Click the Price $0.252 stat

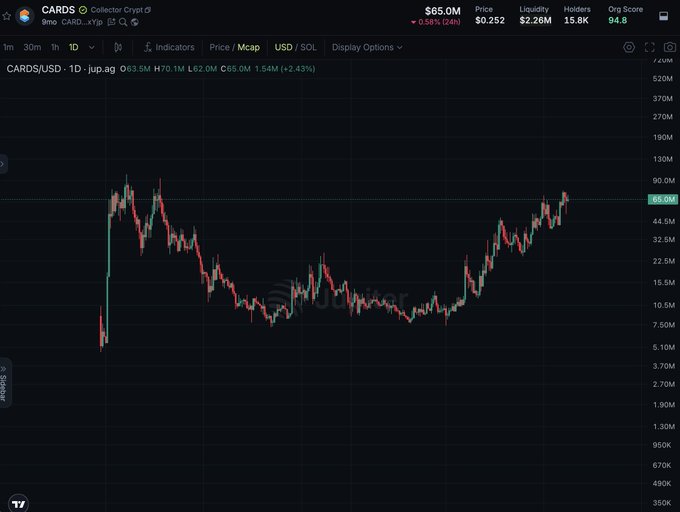pyautogui.click(x=490, y=15)
